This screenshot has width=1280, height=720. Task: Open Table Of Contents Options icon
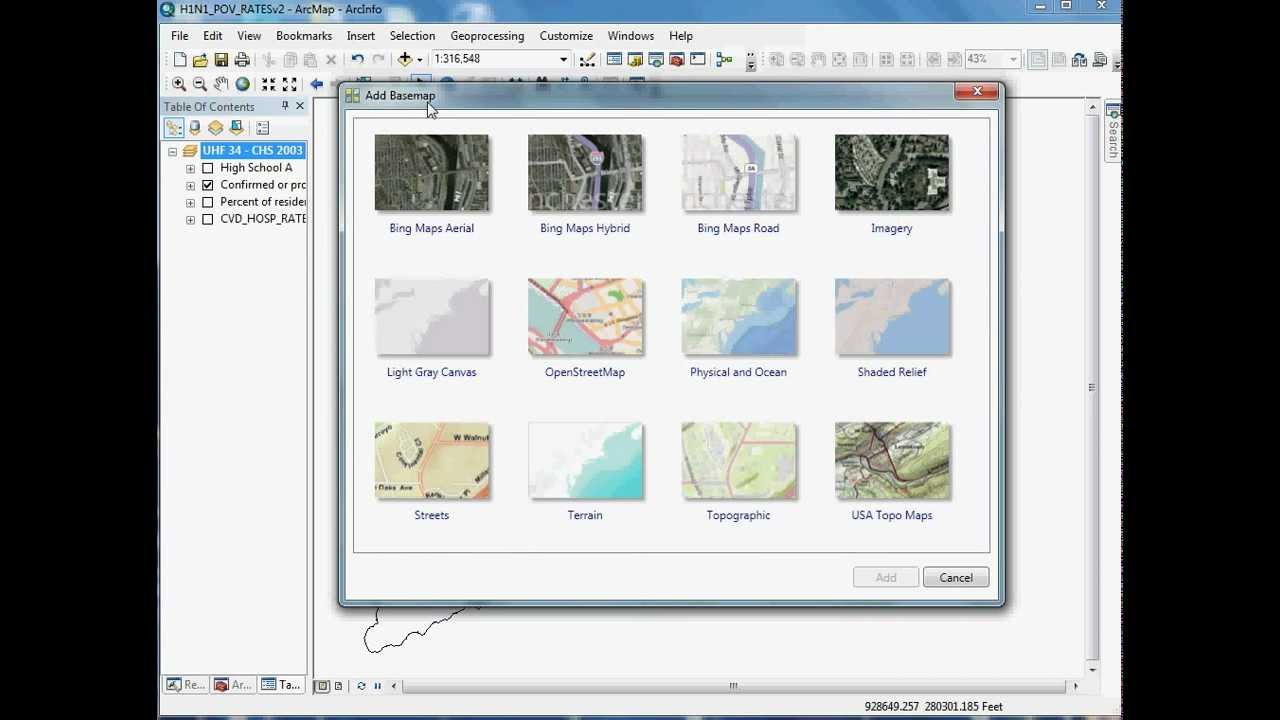pyautogui.click(x=262, y=128)
